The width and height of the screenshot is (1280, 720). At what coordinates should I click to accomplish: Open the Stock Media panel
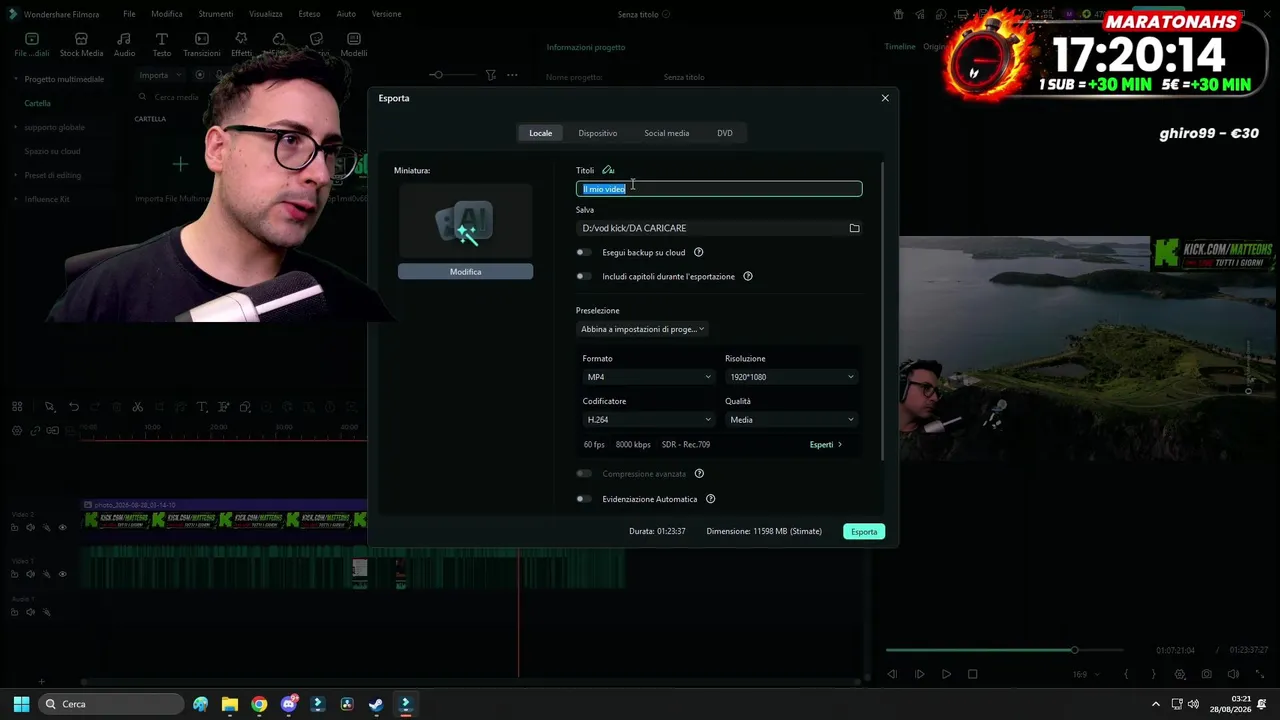[81, 44]
